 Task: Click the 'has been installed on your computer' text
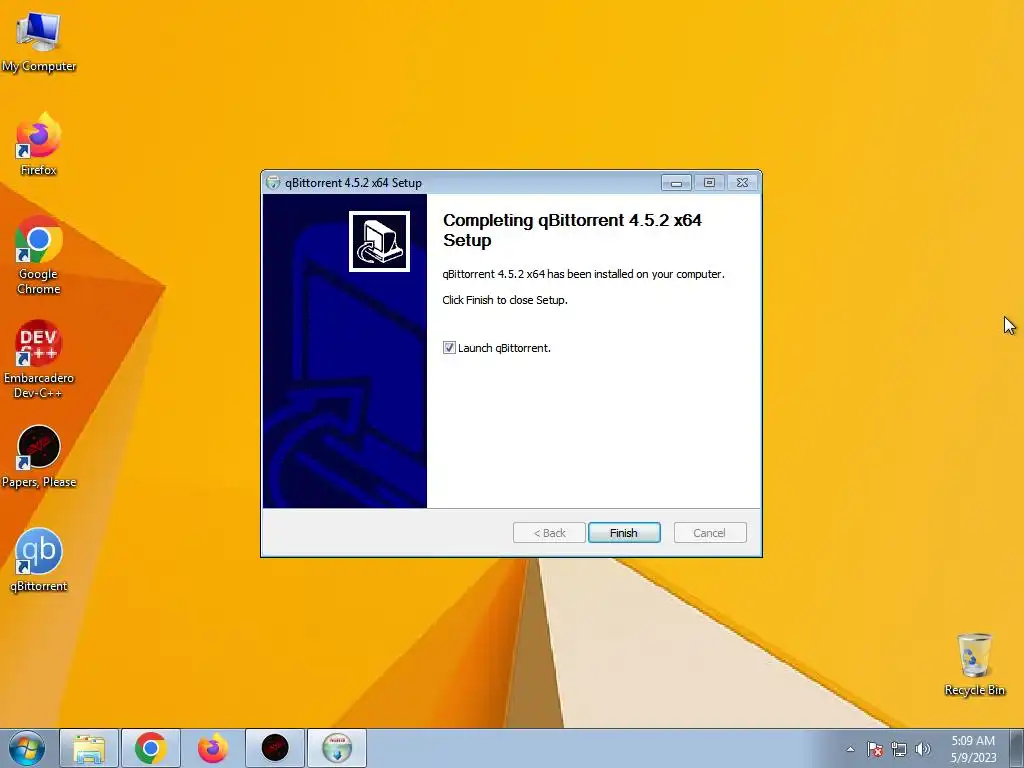(636, 274)
